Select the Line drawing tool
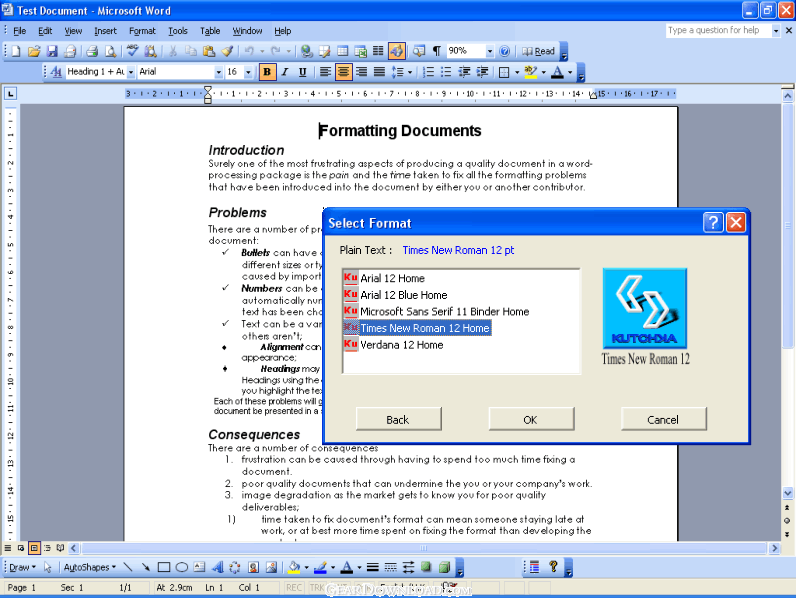The image size is (796, 598). (128, 567)
